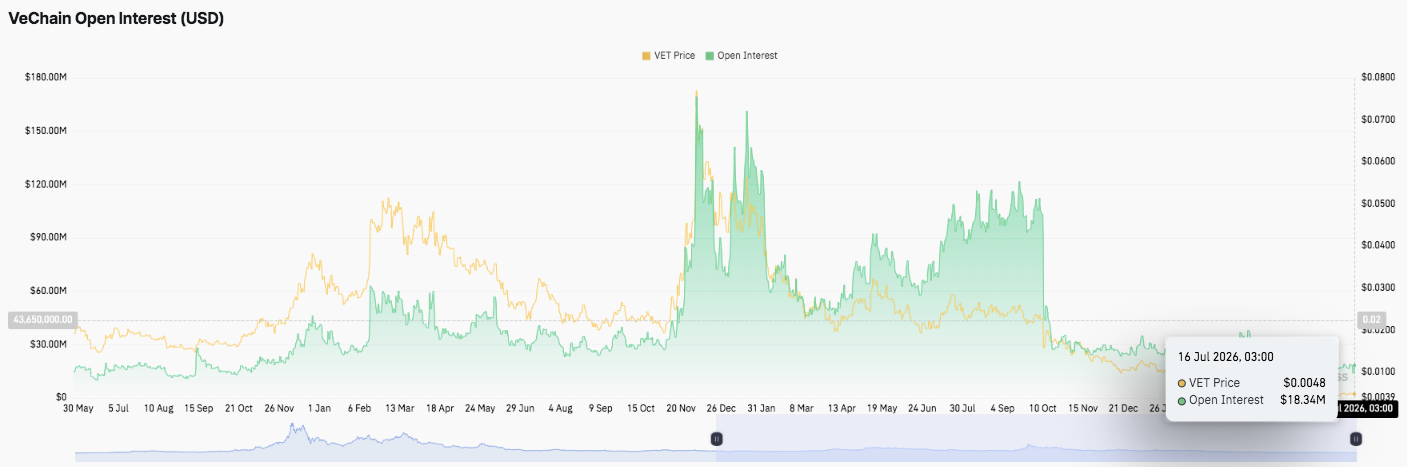
Task: Click the 31 Jan date label
Action: click(762, 408)
